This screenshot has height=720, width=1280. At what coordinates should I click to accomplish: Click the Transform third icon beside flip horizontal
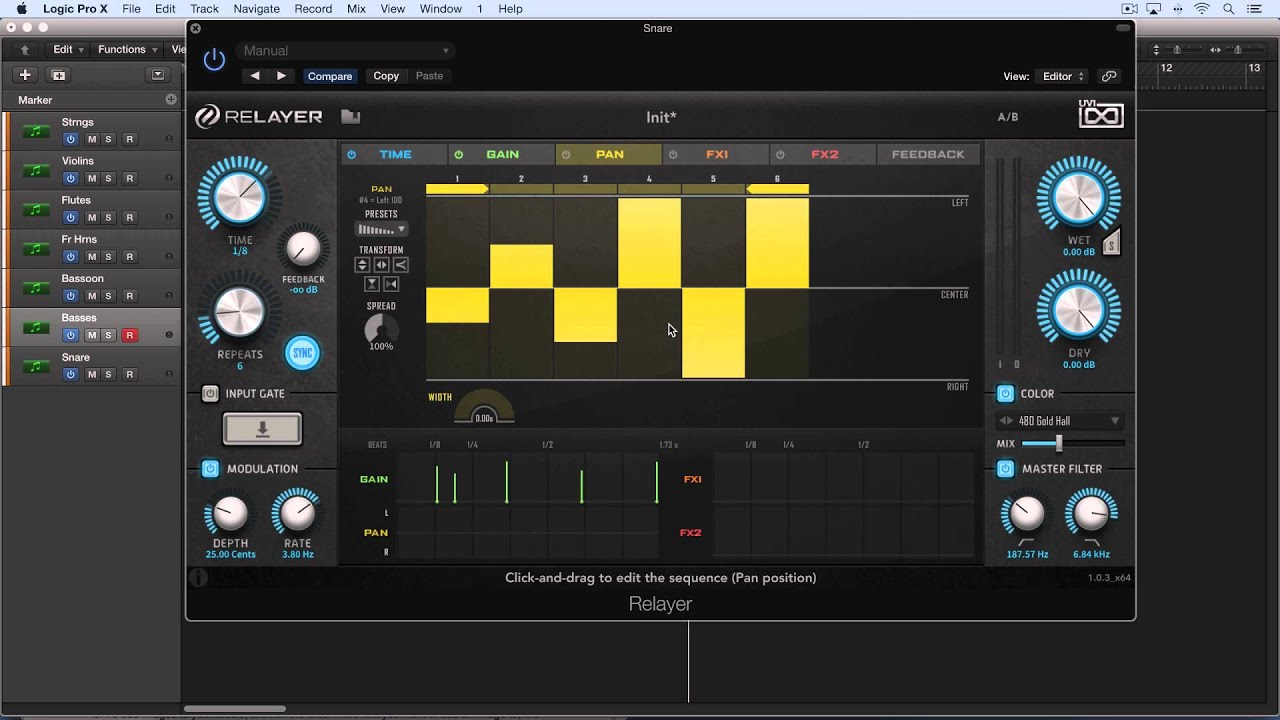[400, 265]
